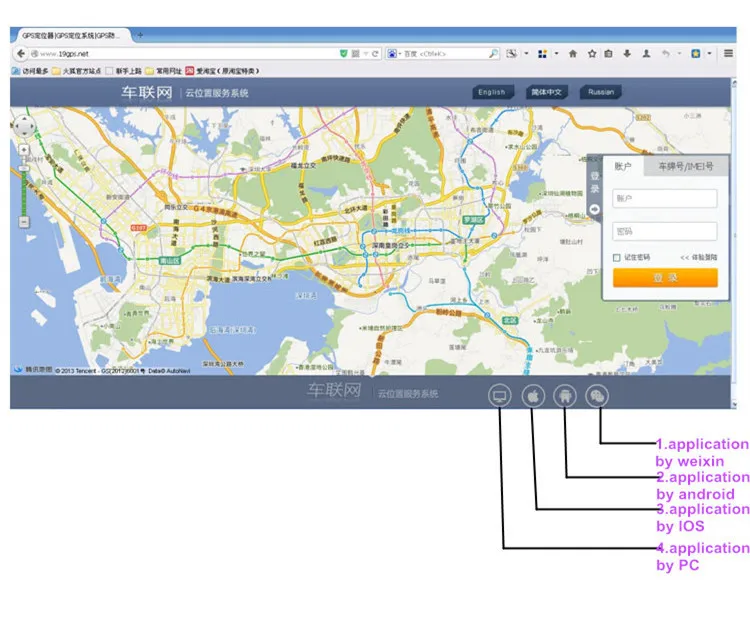
Task: Open the PC application icon
Action: pos(499,396)
